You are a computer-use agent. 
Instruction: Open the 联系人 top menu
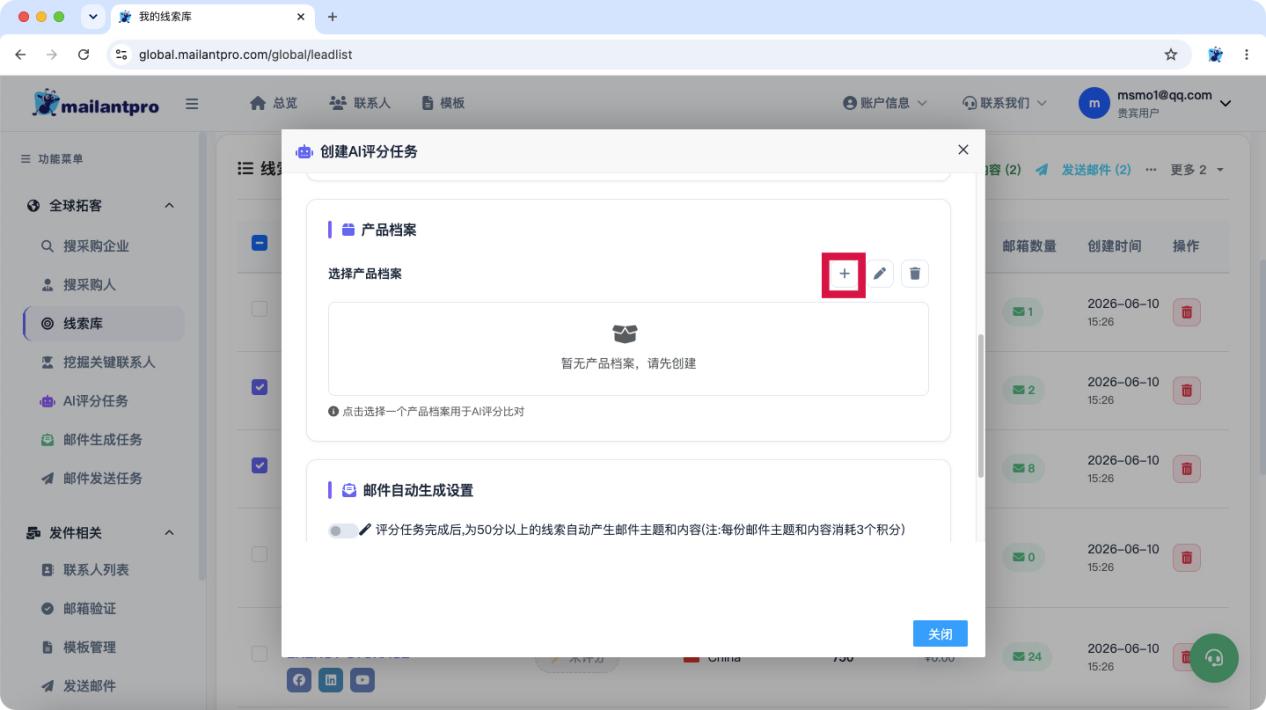pos(360,103)
